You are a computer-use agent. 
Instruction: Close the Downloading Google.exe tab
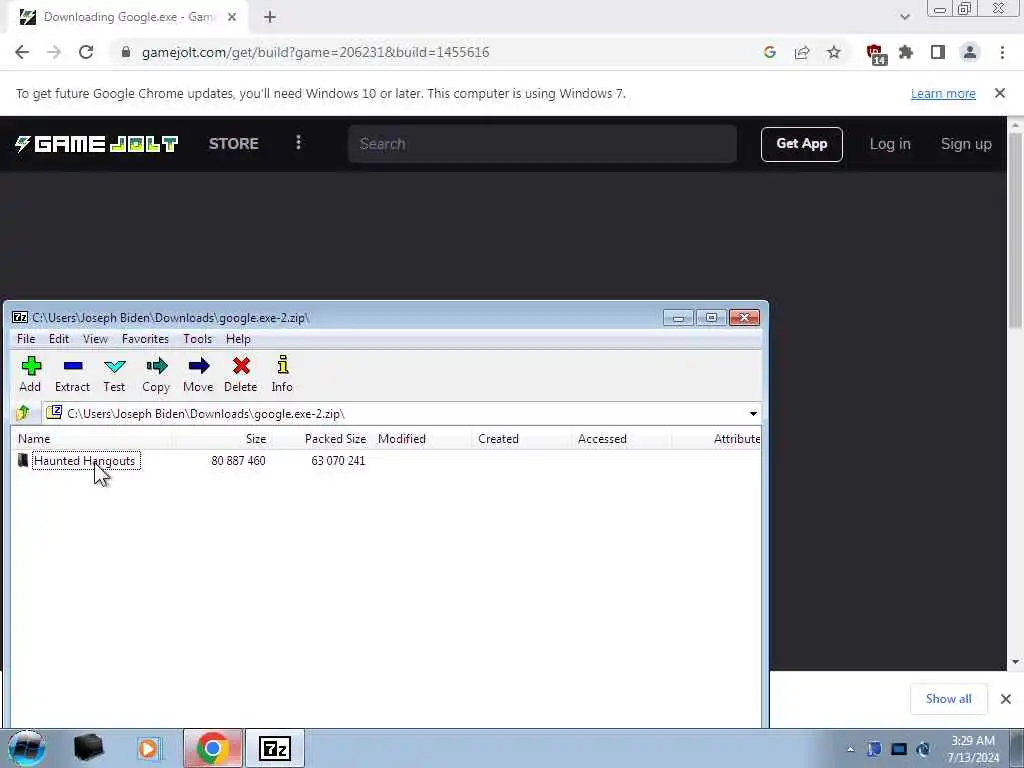pyautogui.click(x=232, y=17)
